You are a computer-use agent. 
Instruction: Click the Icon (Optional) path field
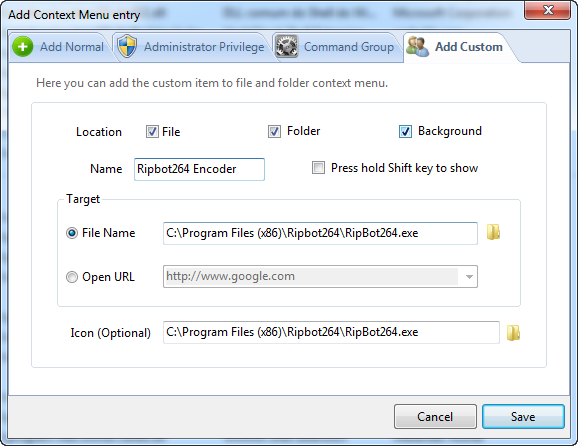coord(331,332)
